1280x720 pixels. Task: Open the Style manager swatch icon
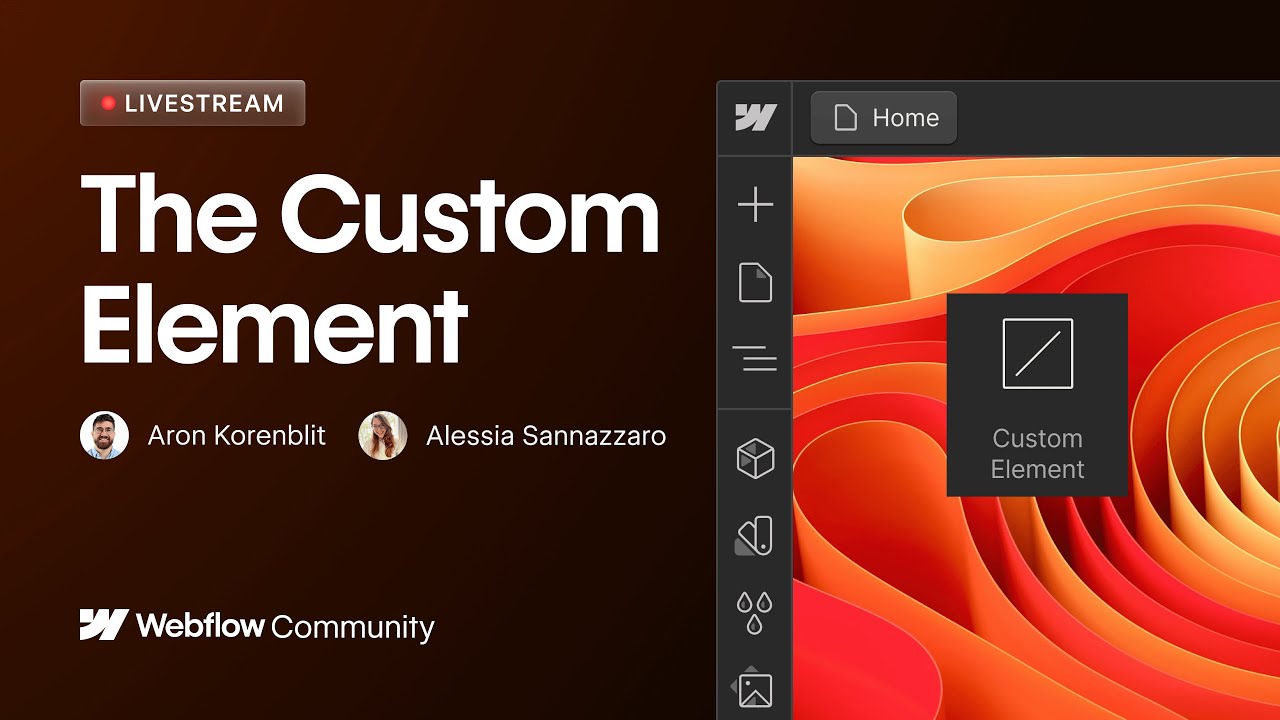pyautogui.click(x=755, y=536)
